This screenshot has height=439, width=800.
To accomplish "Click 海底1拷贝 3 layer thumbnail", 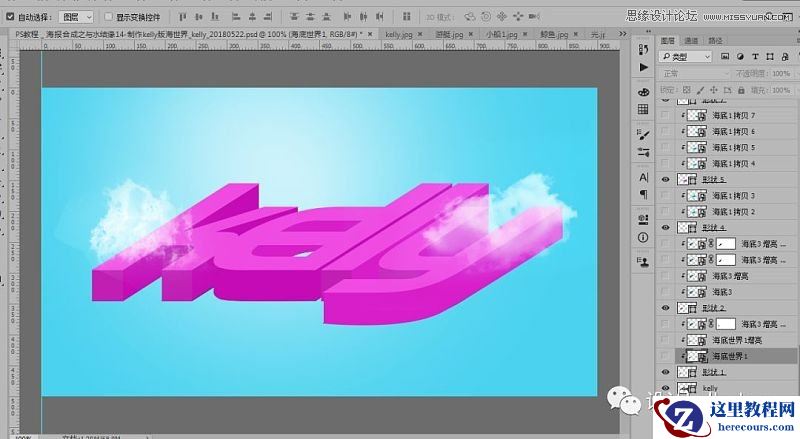I will [x=697, y=196].
